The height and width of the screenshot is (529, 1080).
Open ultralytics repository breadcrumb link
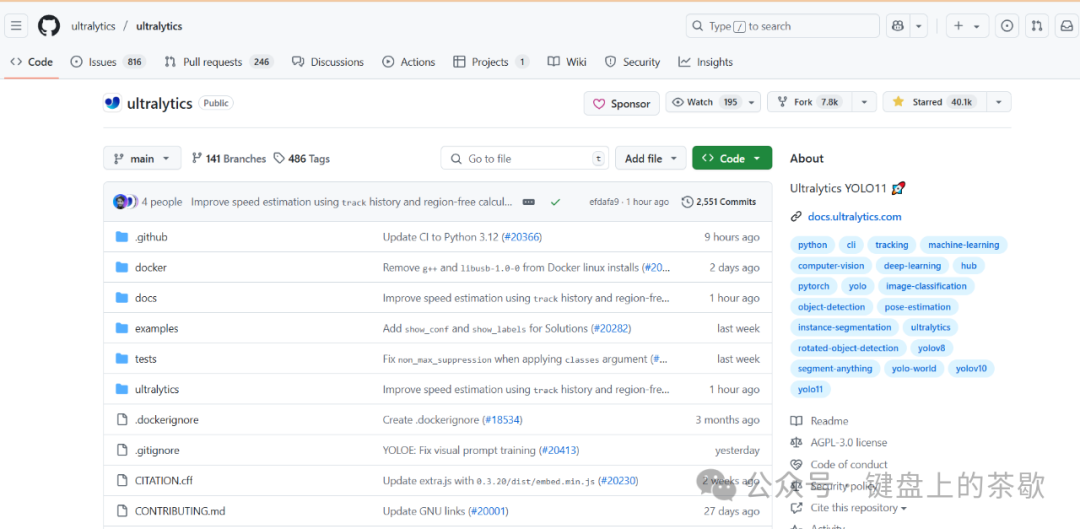159,26
